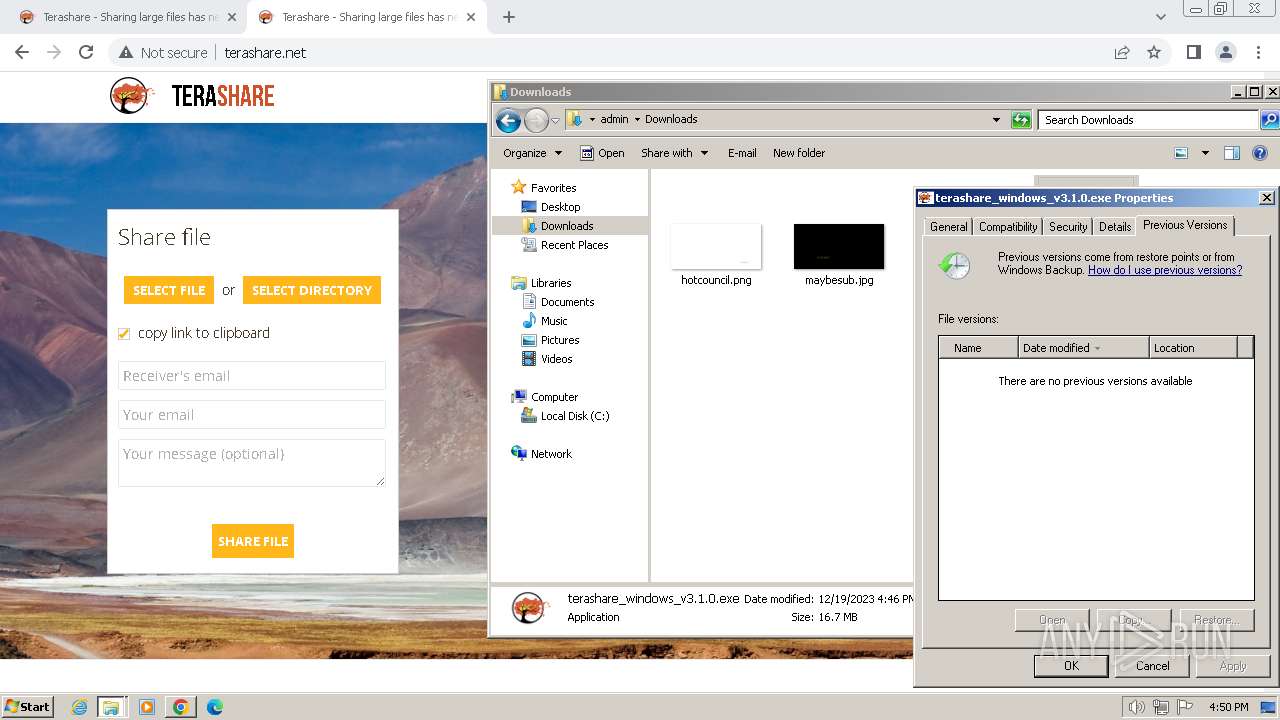The width and height of the screenshot is (1280, 720).
Task: Click E-mail in Explorer toolbar
Action: pyautogui.click(x=742, y=153)
